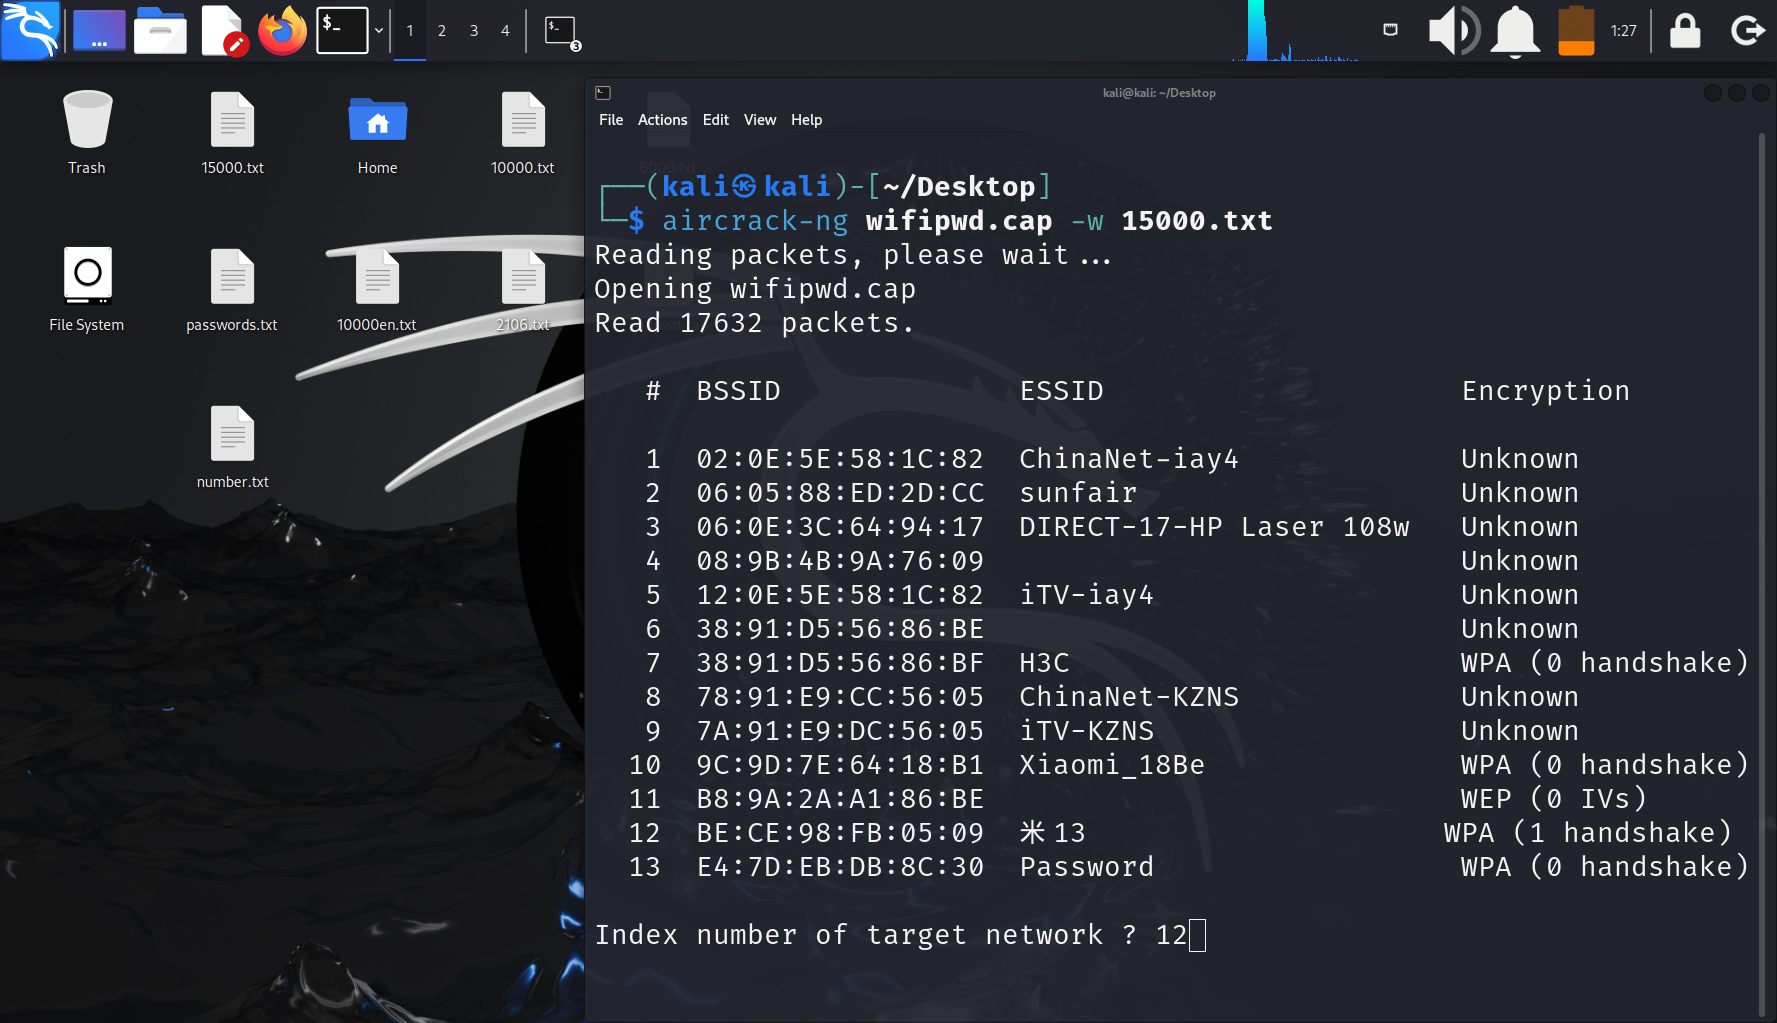Click the ESSID Xiaomi_18Be text
The width and height of the screenshot is (1777, 1023).
point(1112,765)
